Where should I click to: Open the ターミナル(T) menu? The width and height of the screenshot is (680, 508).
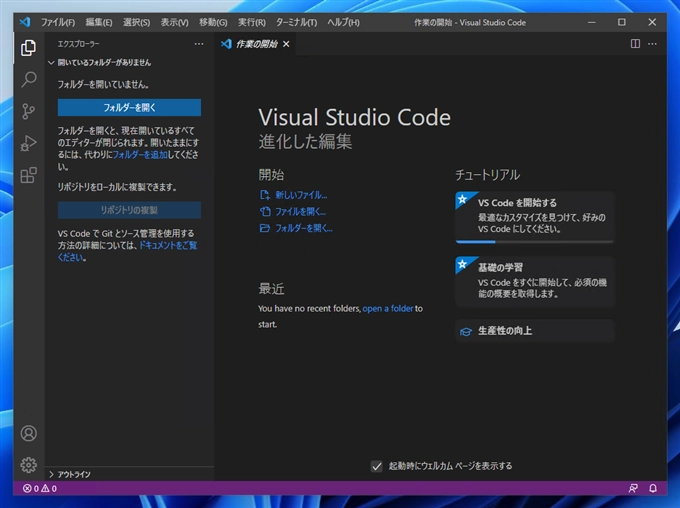[x=298, y=22]
